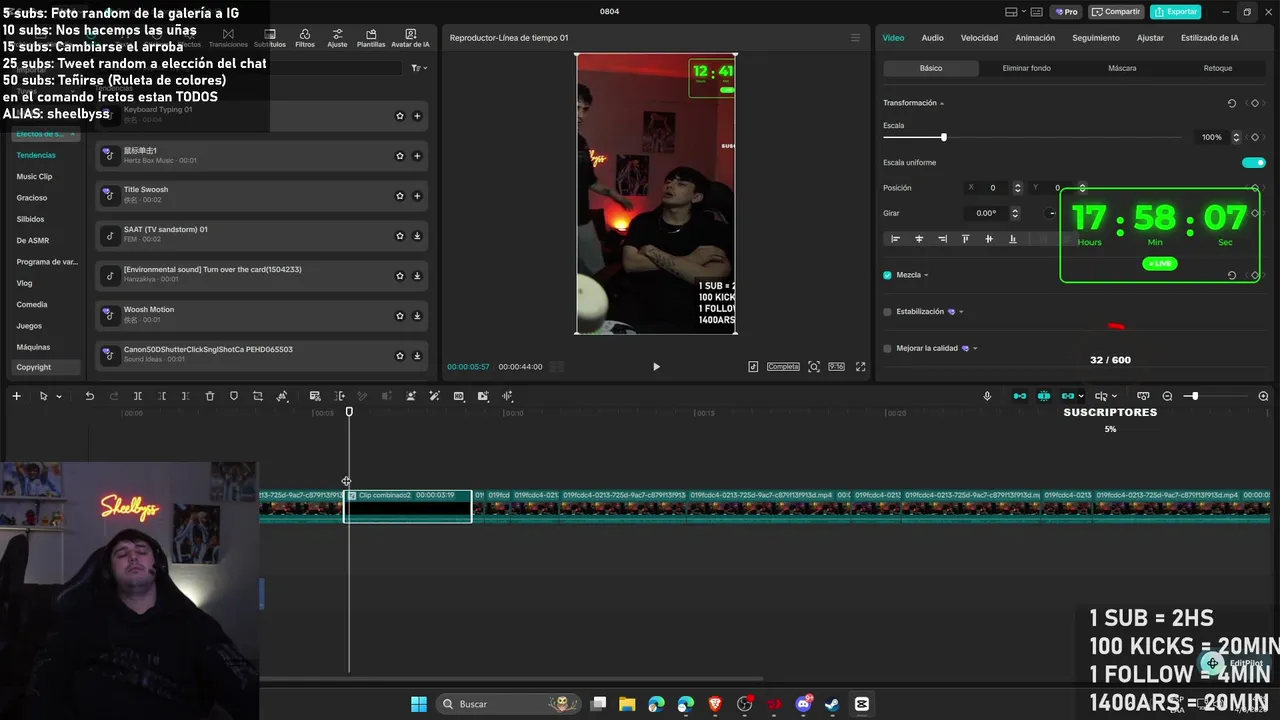Favorite the Title Swoosh sound

(400, 196)
